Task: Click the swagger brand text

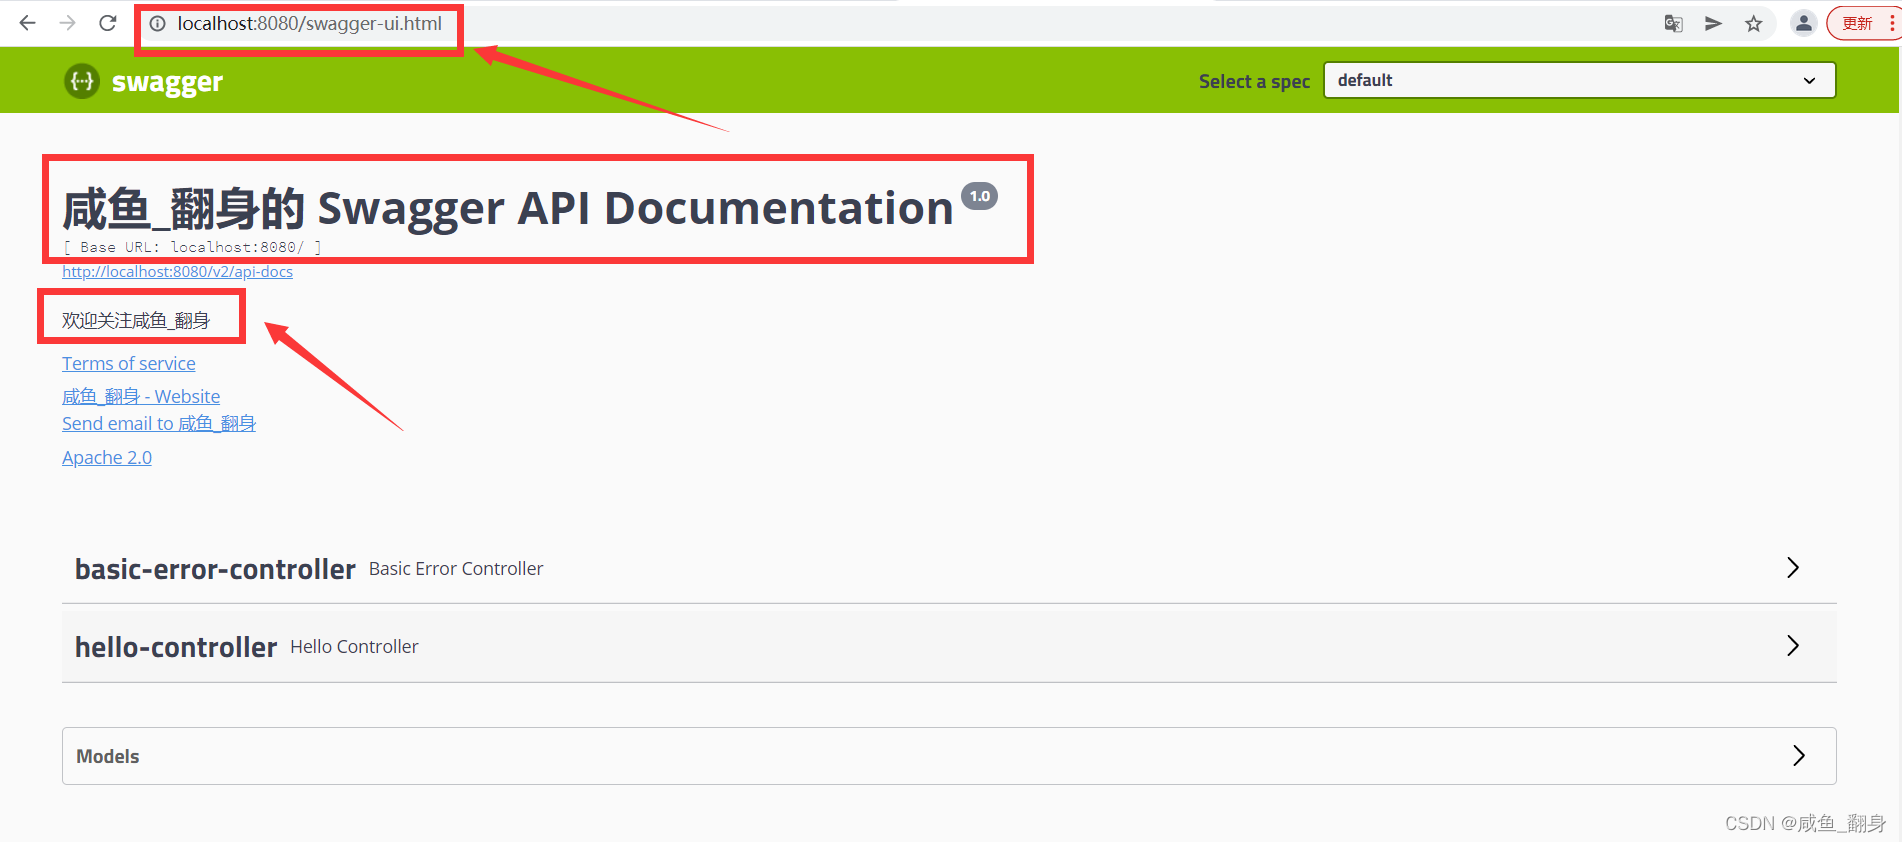Action: coord(167,82)
